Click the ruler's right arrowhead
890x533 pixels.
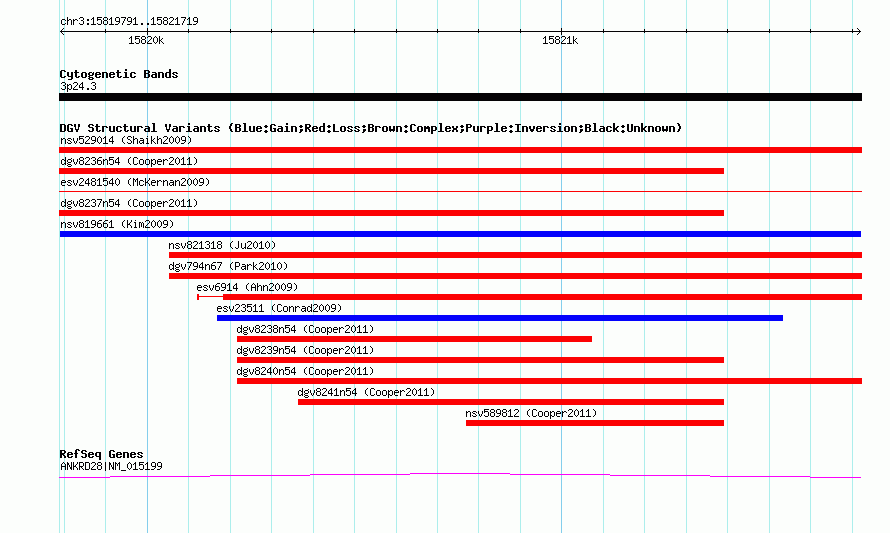(x=858, y=31)
